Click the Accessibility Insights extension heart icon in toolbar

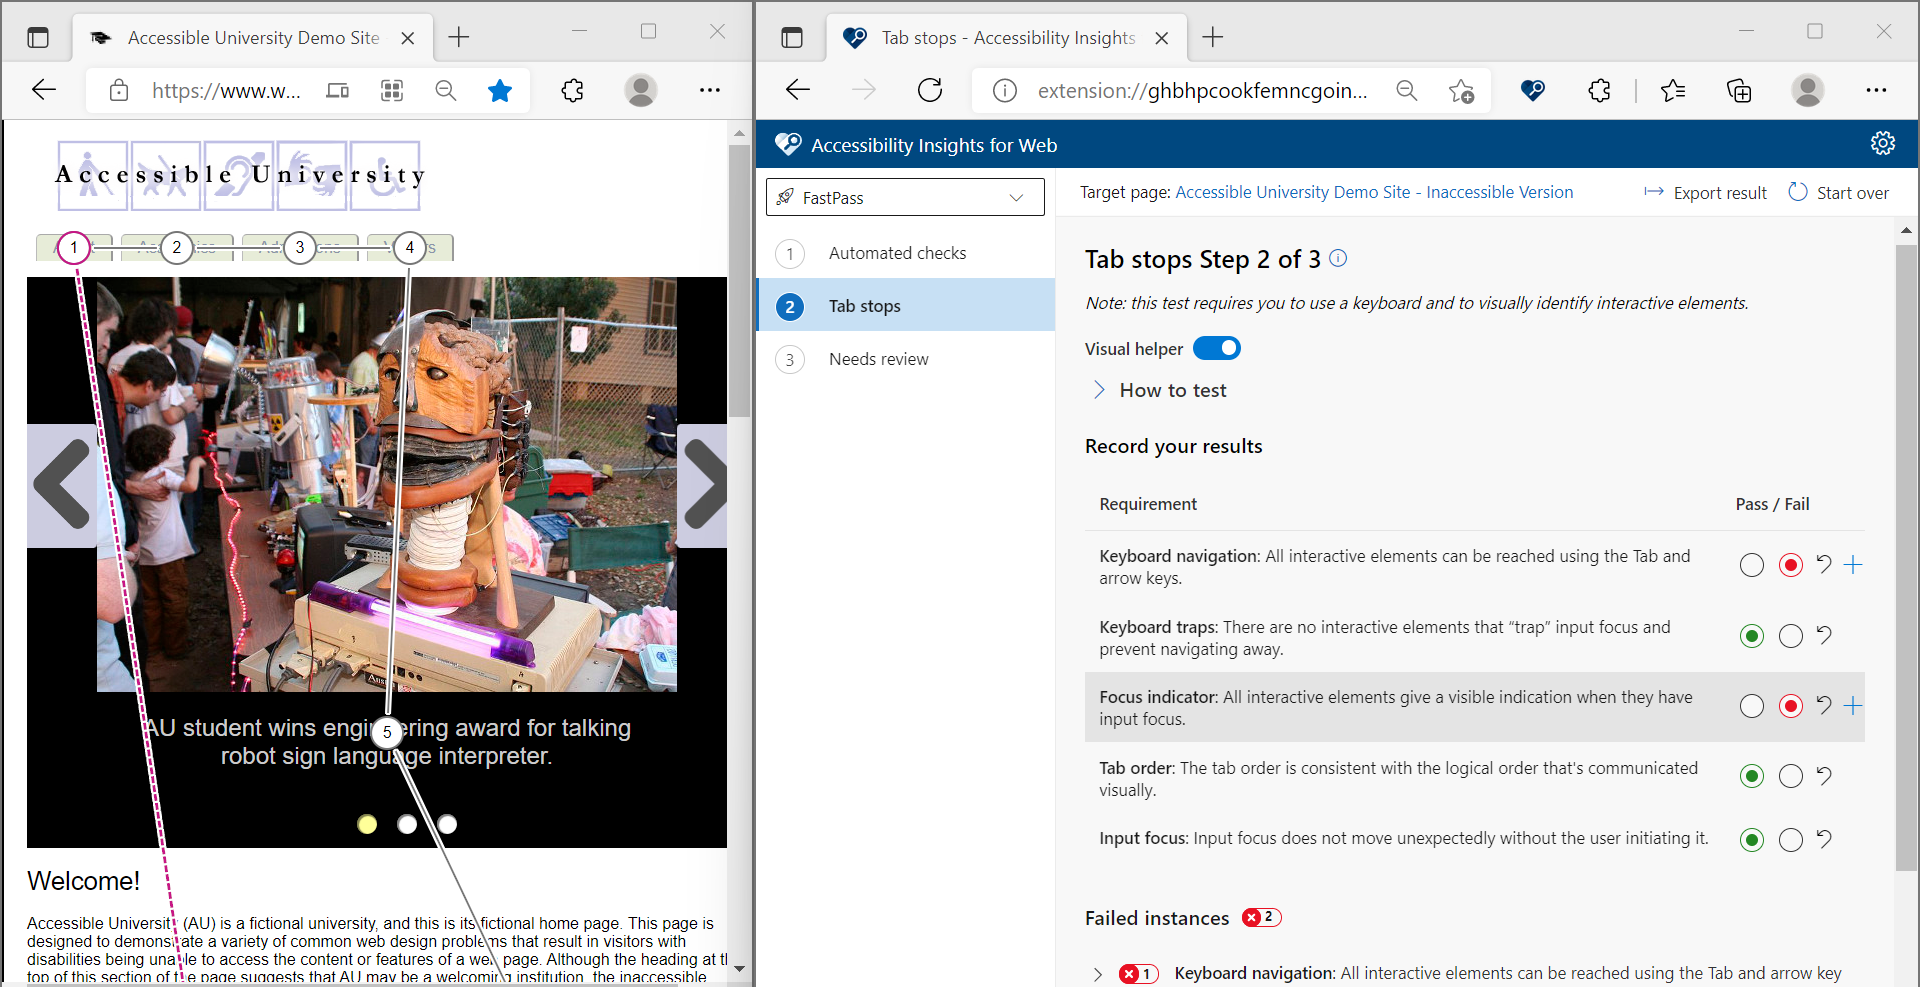tap(1532, 91)
